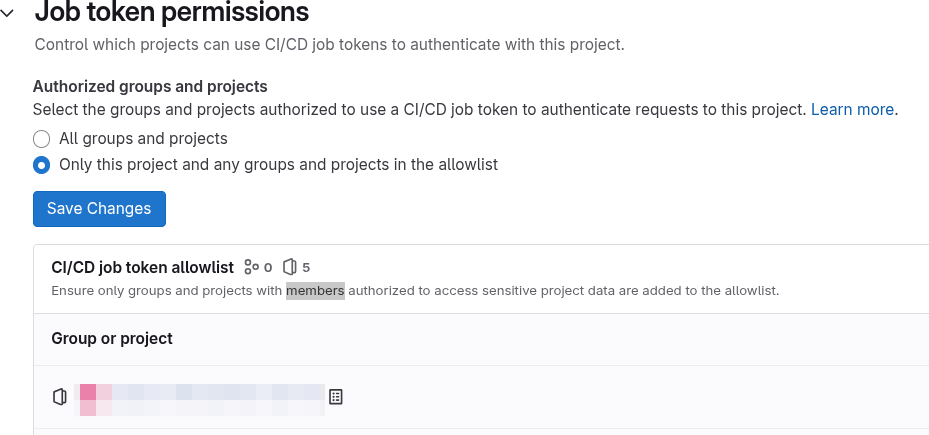Click the All groups and projects label text
929x435 pixels.
(143, 139)
